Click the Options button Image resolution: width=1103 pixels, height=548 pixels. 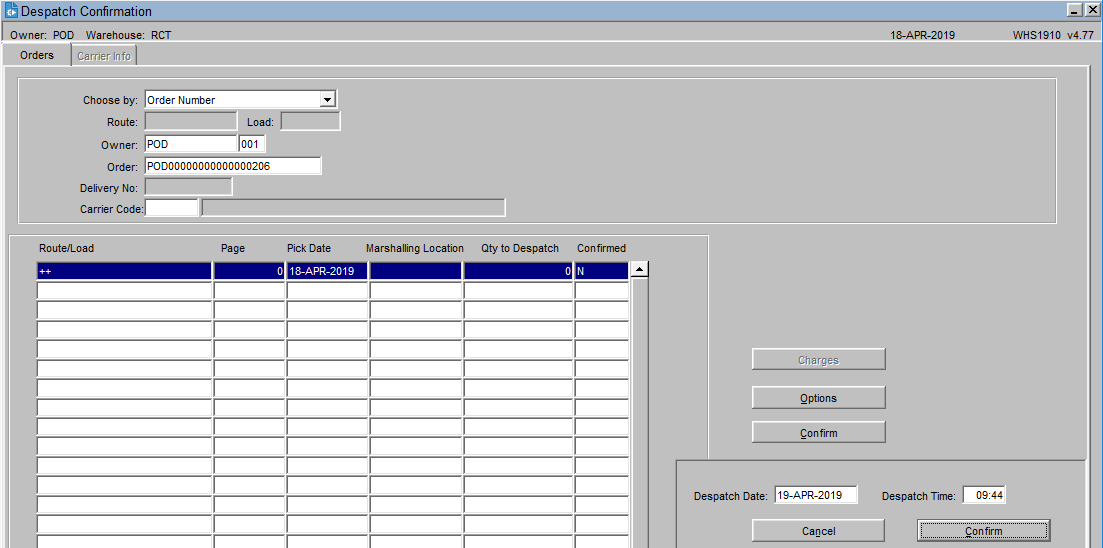coord(818,398)
